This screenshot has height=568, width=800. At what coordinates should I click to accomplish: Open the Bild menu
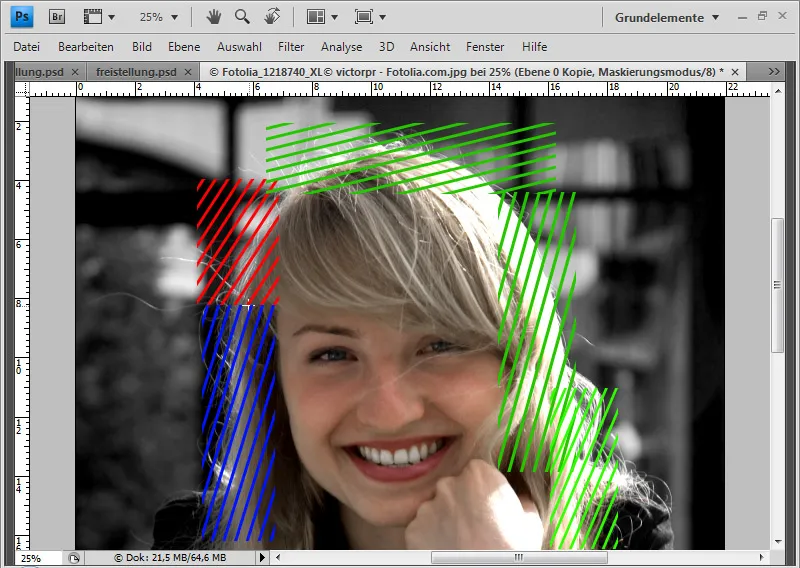coord(141,47)
